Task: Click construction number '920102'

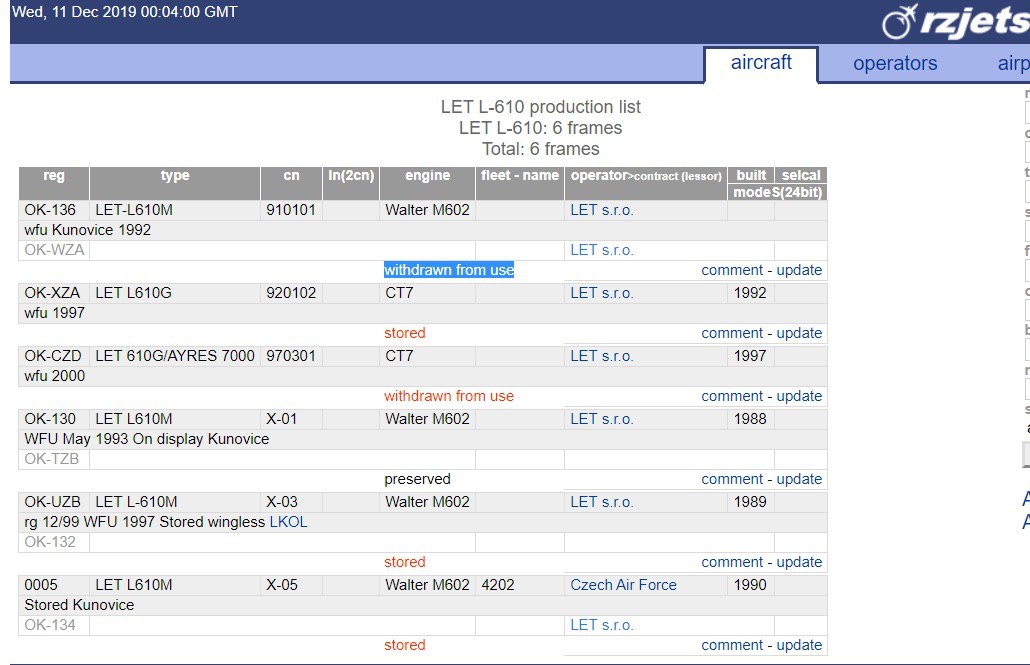Action: pyautogui.click(x=290, y=293)
